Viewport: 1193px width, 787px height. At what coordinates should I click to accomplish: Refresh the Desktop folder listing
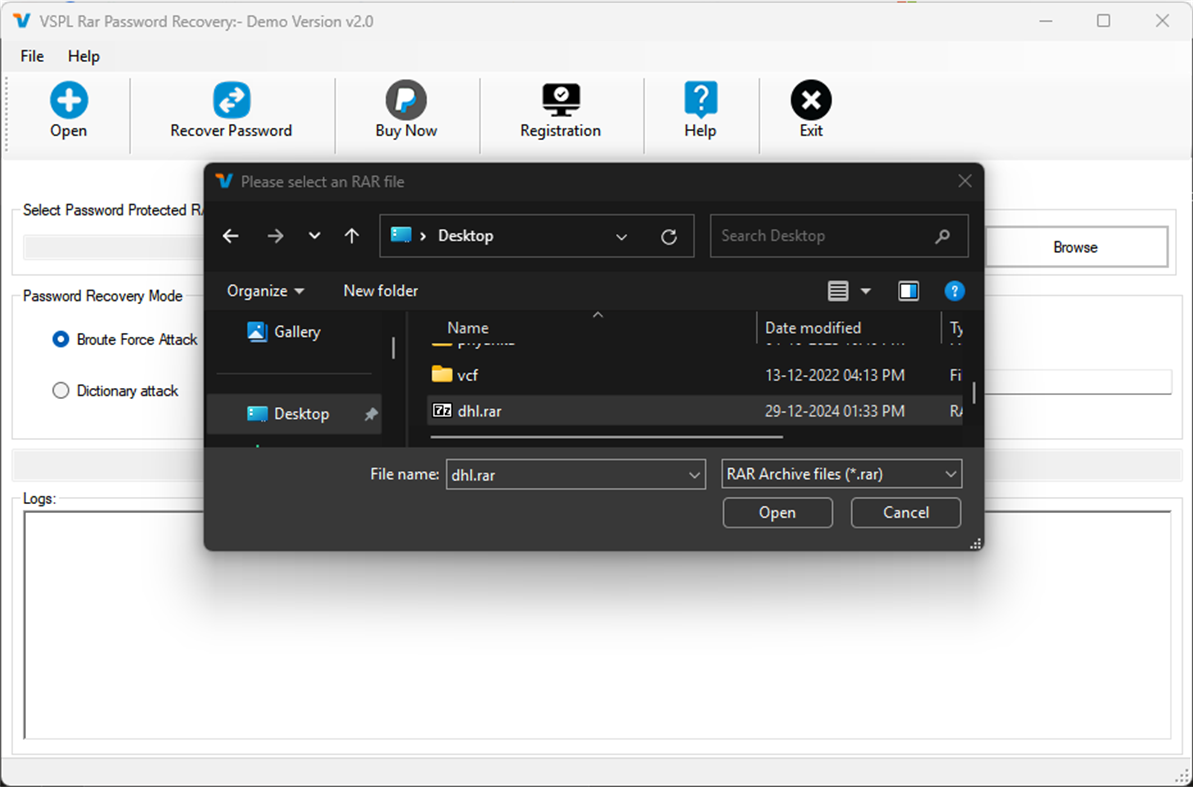pos(670,236)
